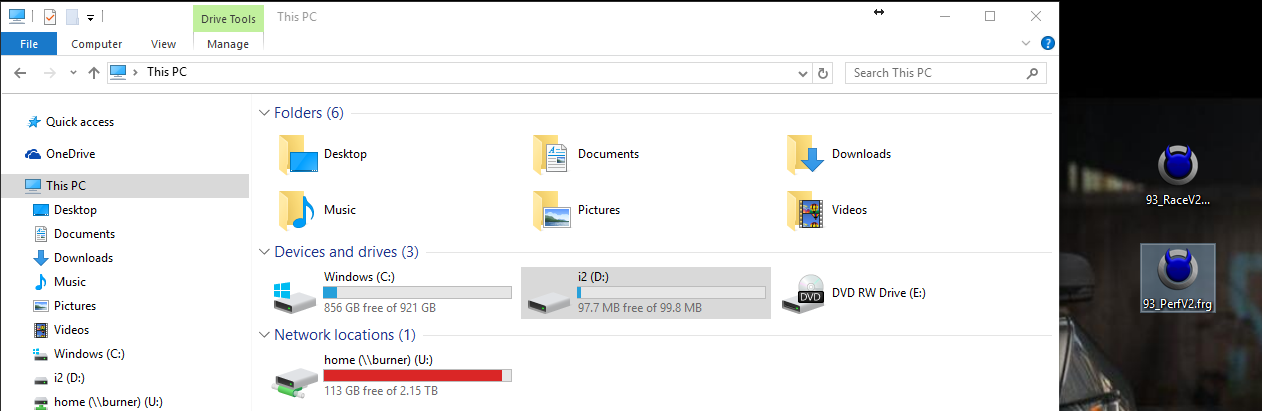Click the Explorer help question mark icon
Image resolution: width=1262 pixels, height=411 pixels.
pos(1048,44)
